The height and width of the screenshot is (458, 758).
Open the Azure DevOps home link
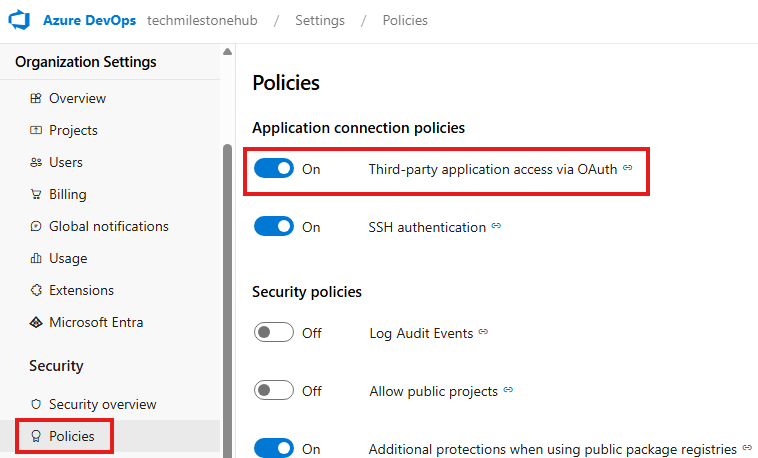click(x=89, y=20)
